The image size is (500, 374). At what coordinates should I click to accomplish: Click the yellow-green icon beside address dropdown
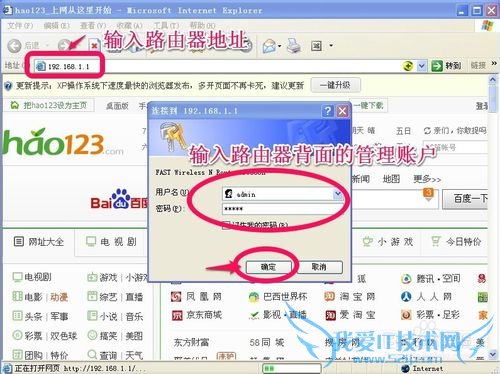[x=408, y=66]
